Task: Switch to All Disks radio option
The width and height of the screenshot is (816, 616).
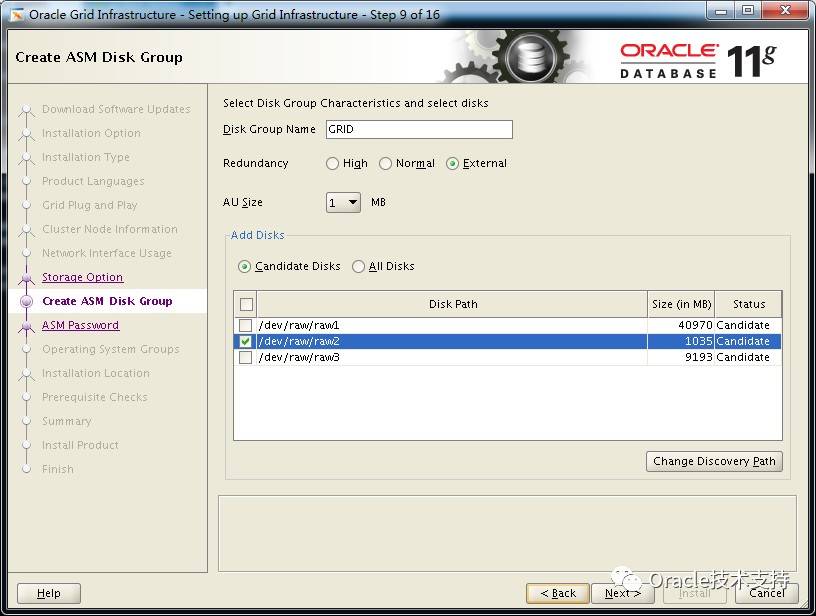Action: pyautogui.click(x=359, y=267)
